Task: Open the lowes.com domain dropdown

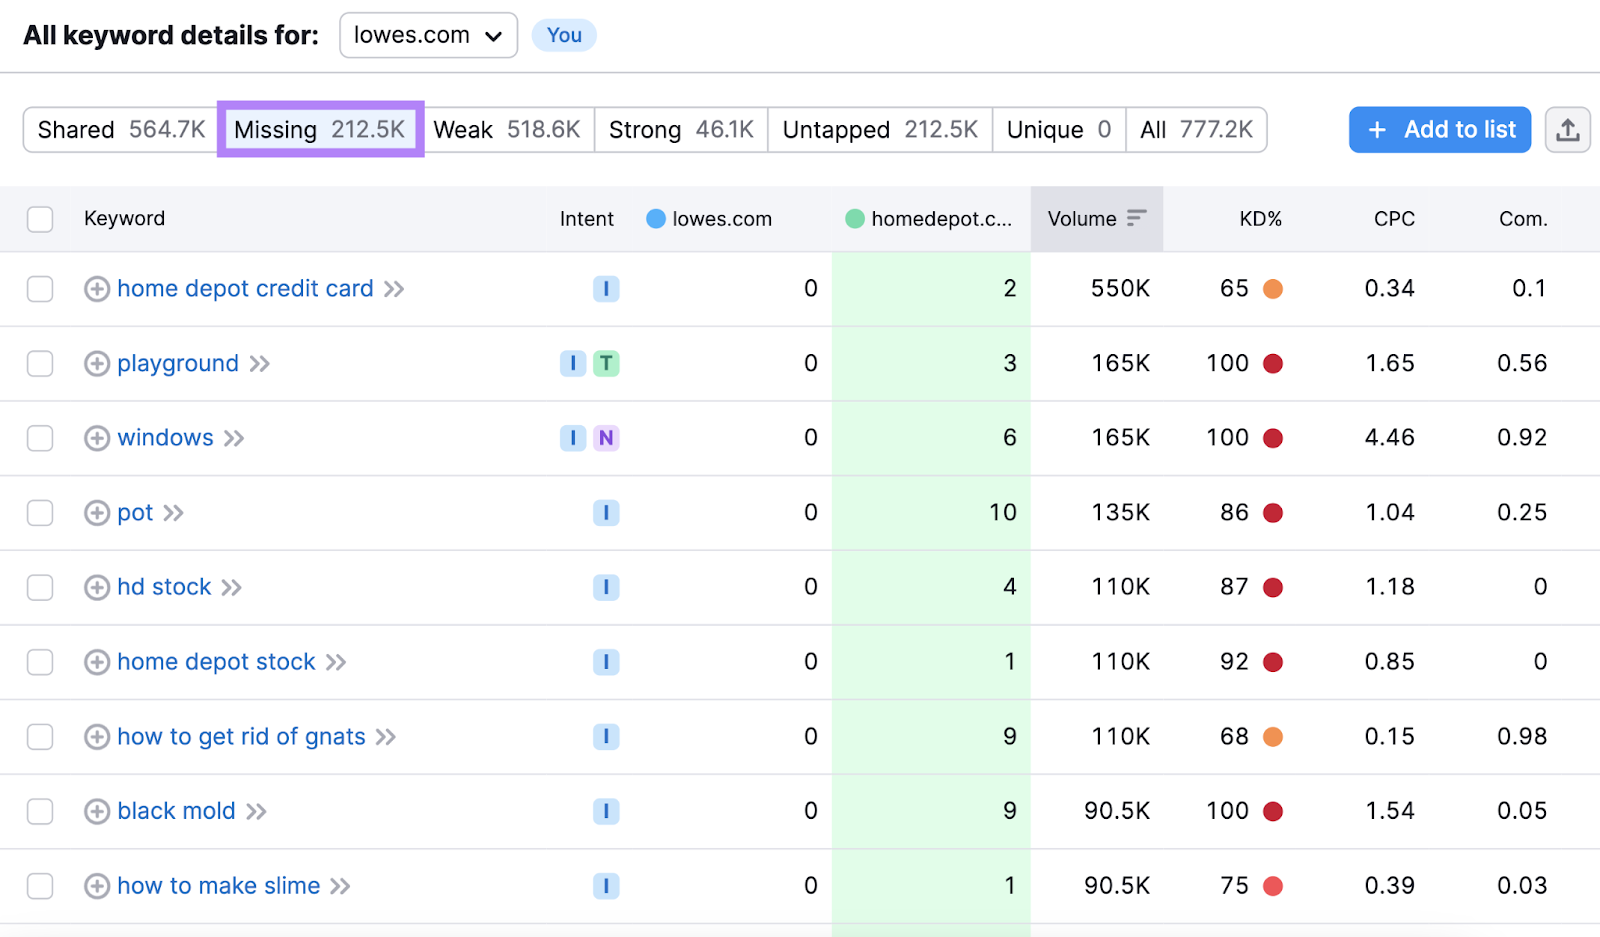Action: pyautogui.click(x=428, y=35)
